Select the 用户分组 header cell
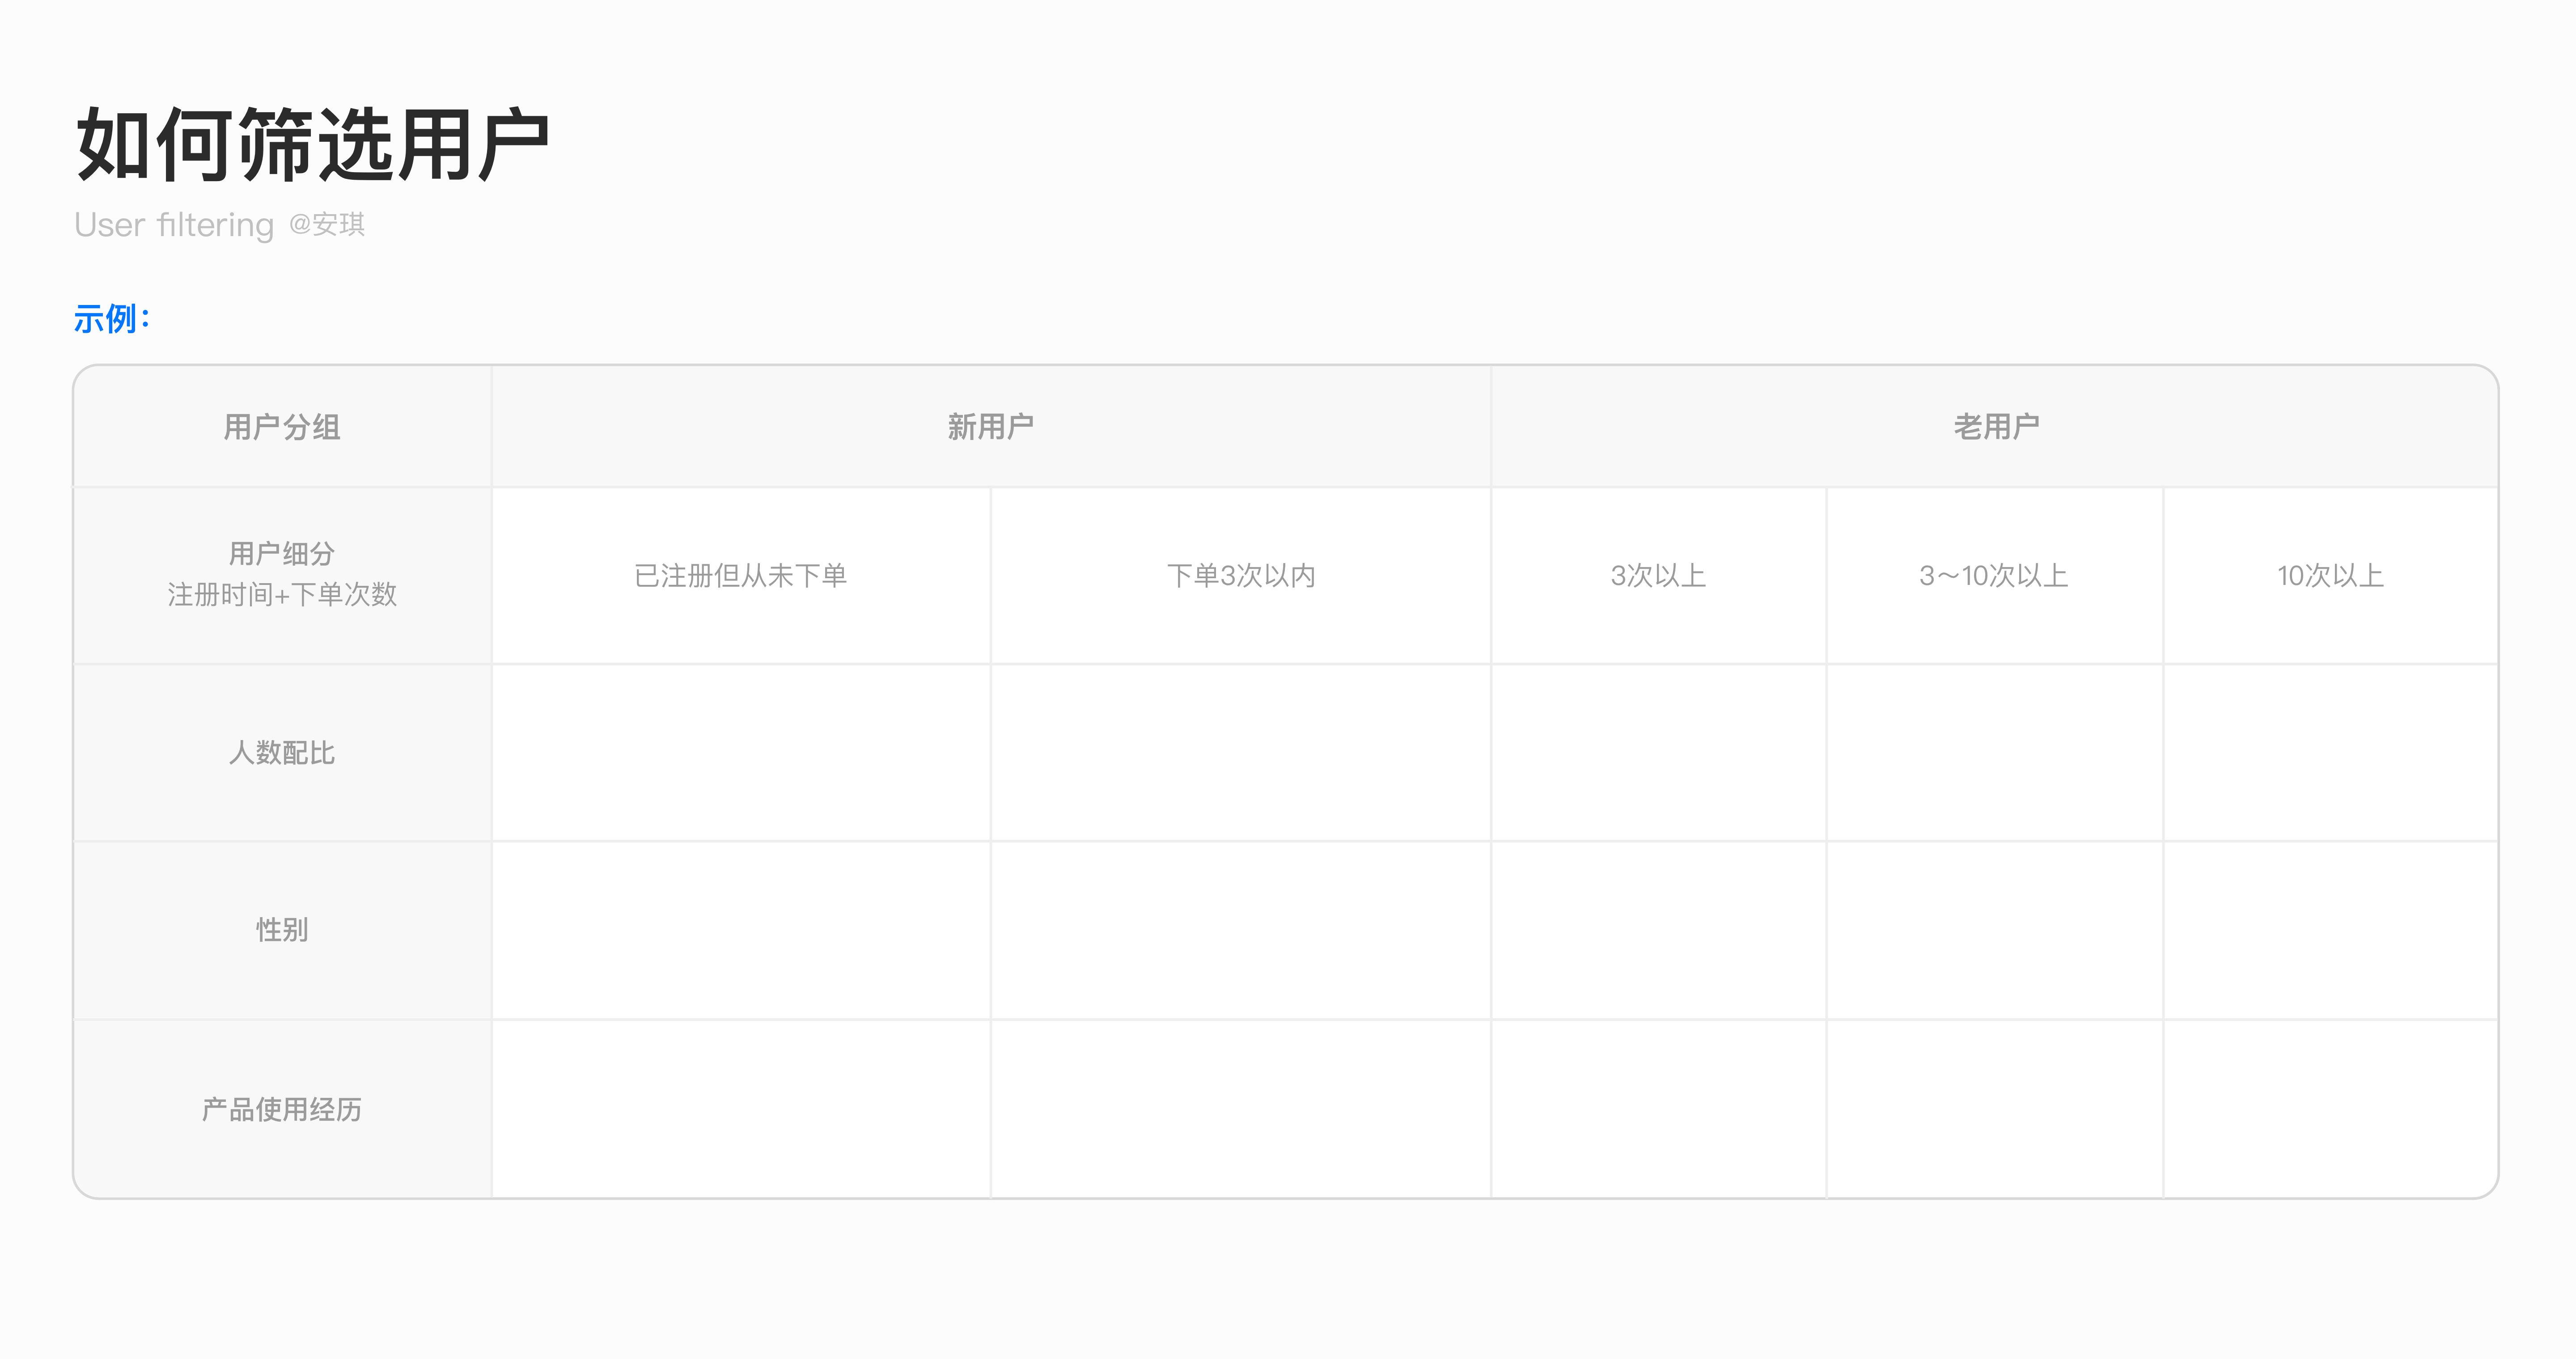The width and height of the screenshot is (2576, 1359). [x=282, y=427]
